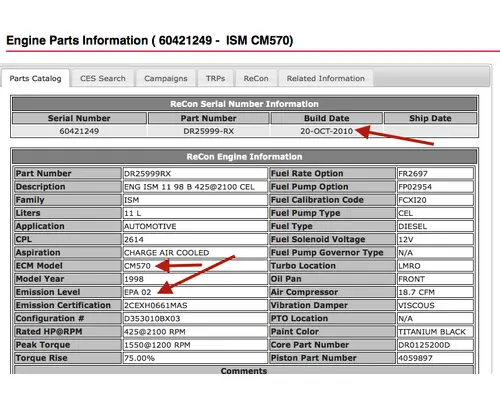The width and height of the screenshot is (500, 400).
Task: Select Air Compressor value 18.7 CFM
Action: [435, 292]
